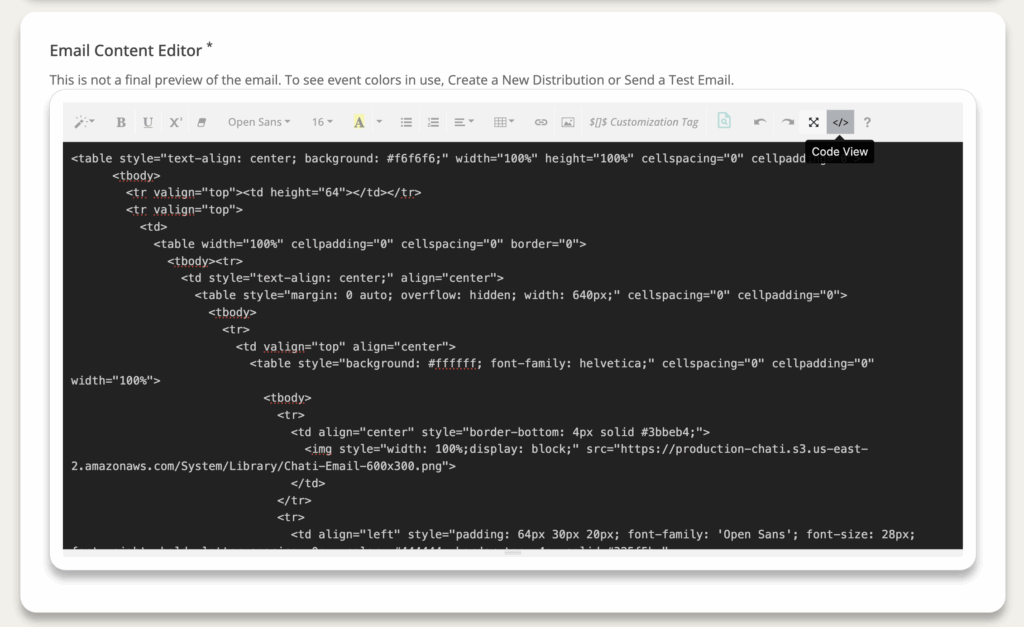Open the font size 16 dropdown
Viewport: 1024px width, 627px height.
click(x=321, y=122)
